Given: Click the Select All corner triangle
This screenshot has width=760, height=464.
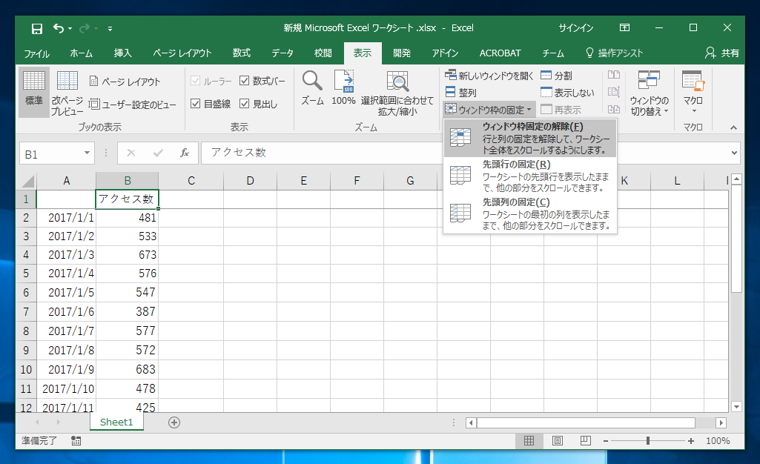Looking at the screenshot, I should click(x=28, y=181).
